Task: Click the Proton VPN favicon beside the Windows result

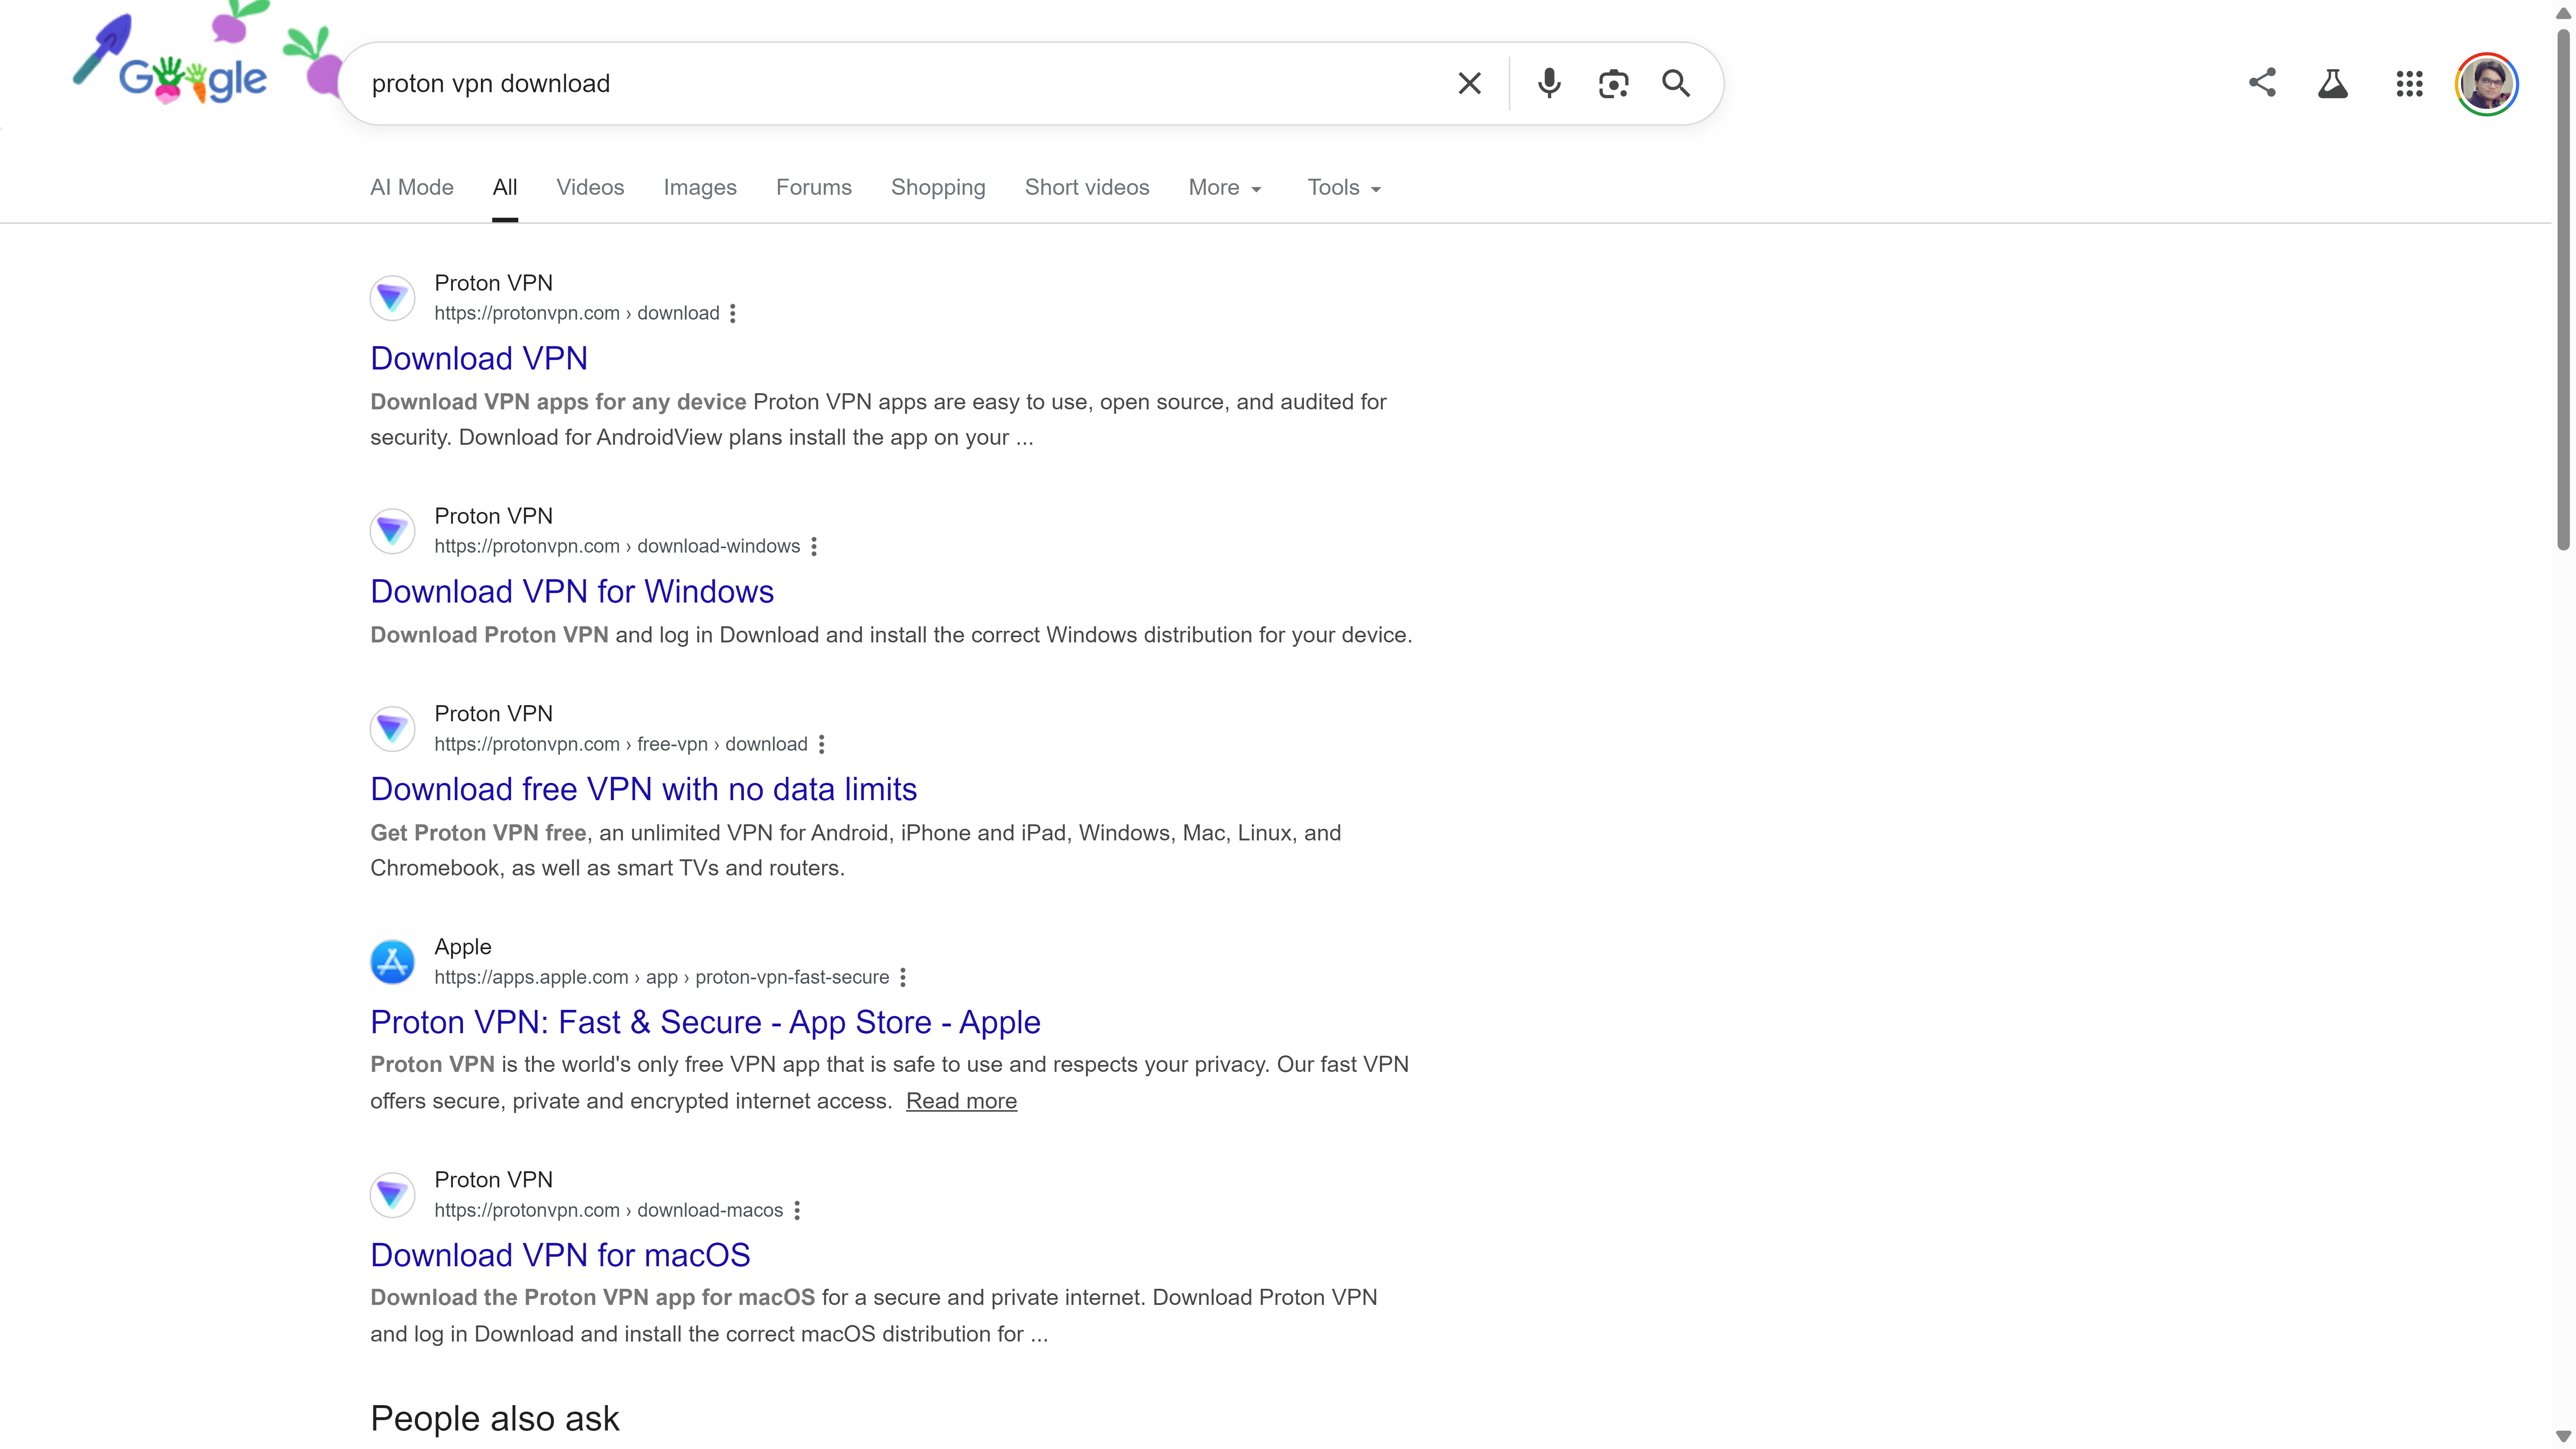Action: coord(392,531)
